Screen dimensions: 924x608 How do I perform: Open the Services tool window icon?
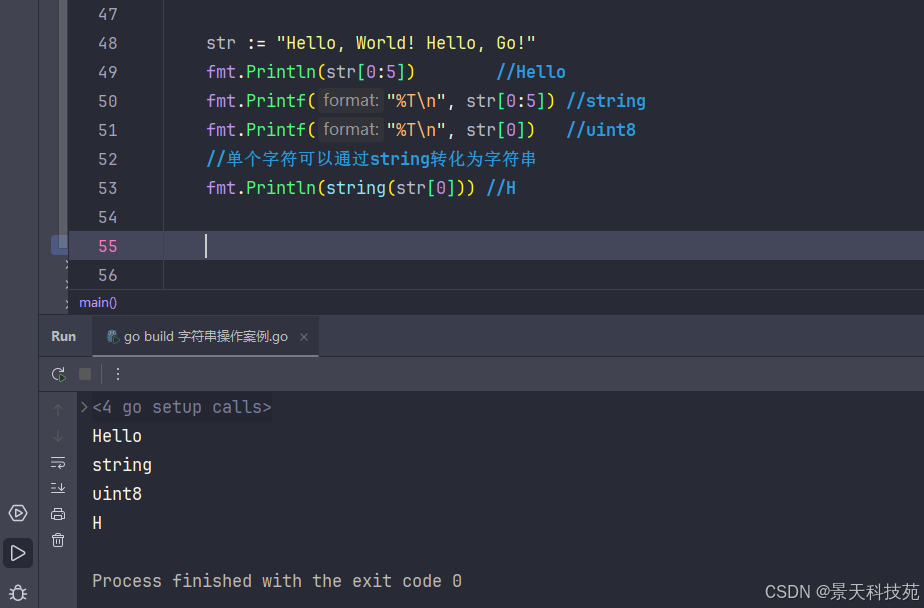18,513
